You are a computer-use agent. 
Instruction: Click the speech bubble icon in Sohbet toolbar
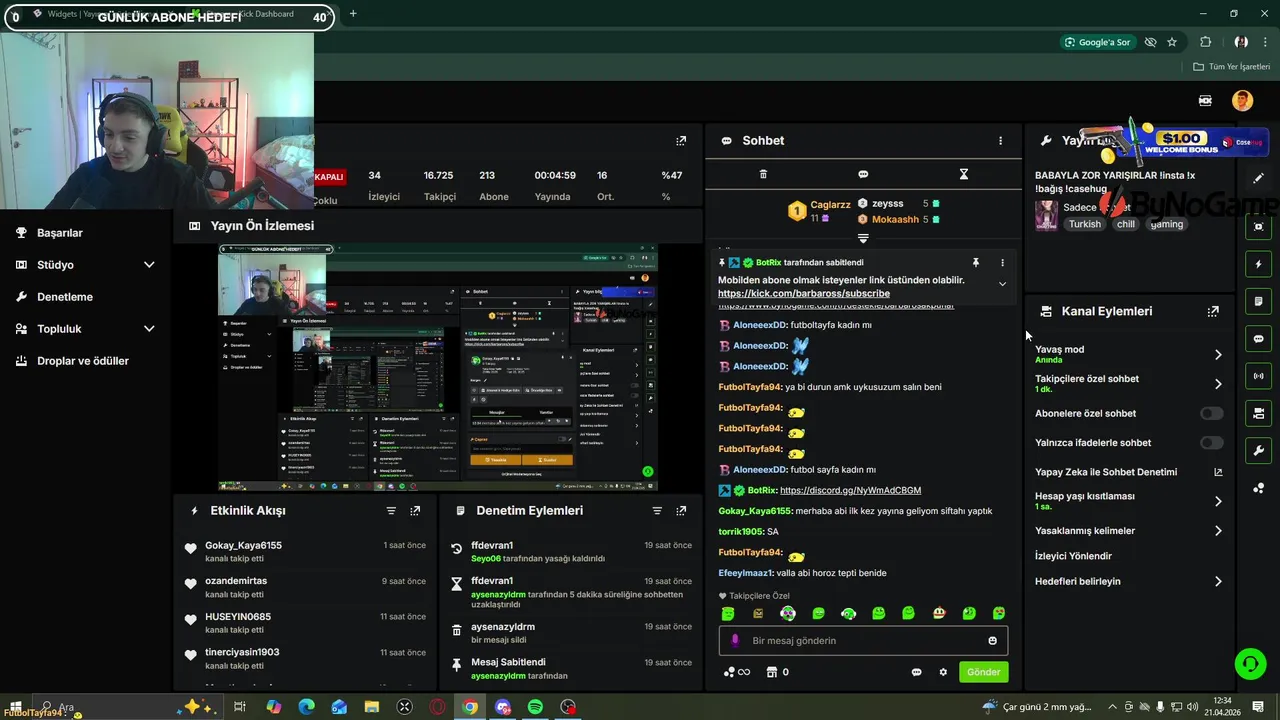click(x=863, y=174)
